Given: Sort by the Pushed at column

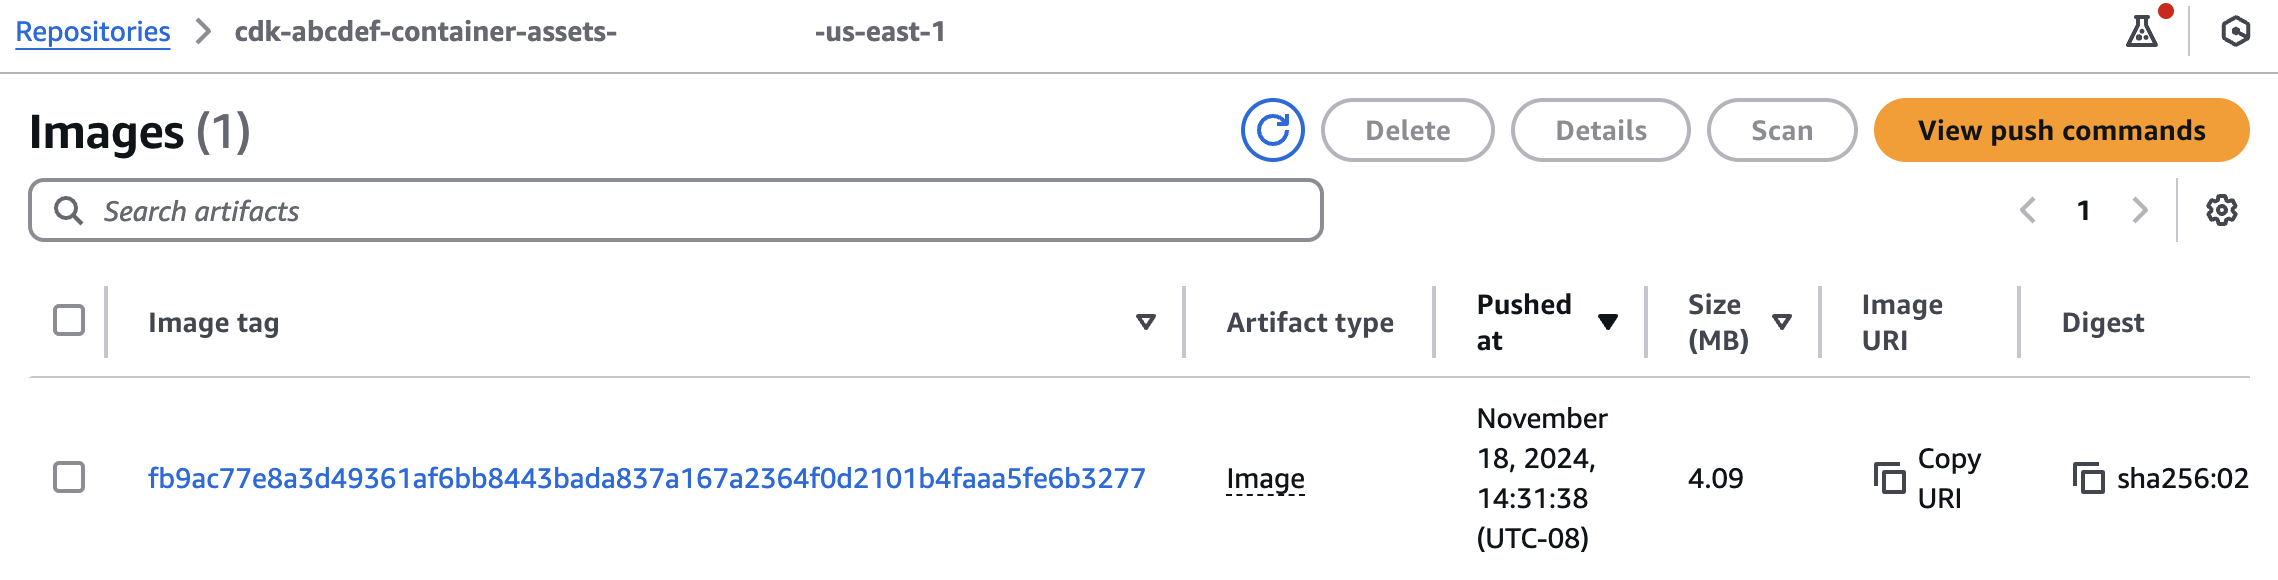Looking at the screenshot, I should 1608,322.
